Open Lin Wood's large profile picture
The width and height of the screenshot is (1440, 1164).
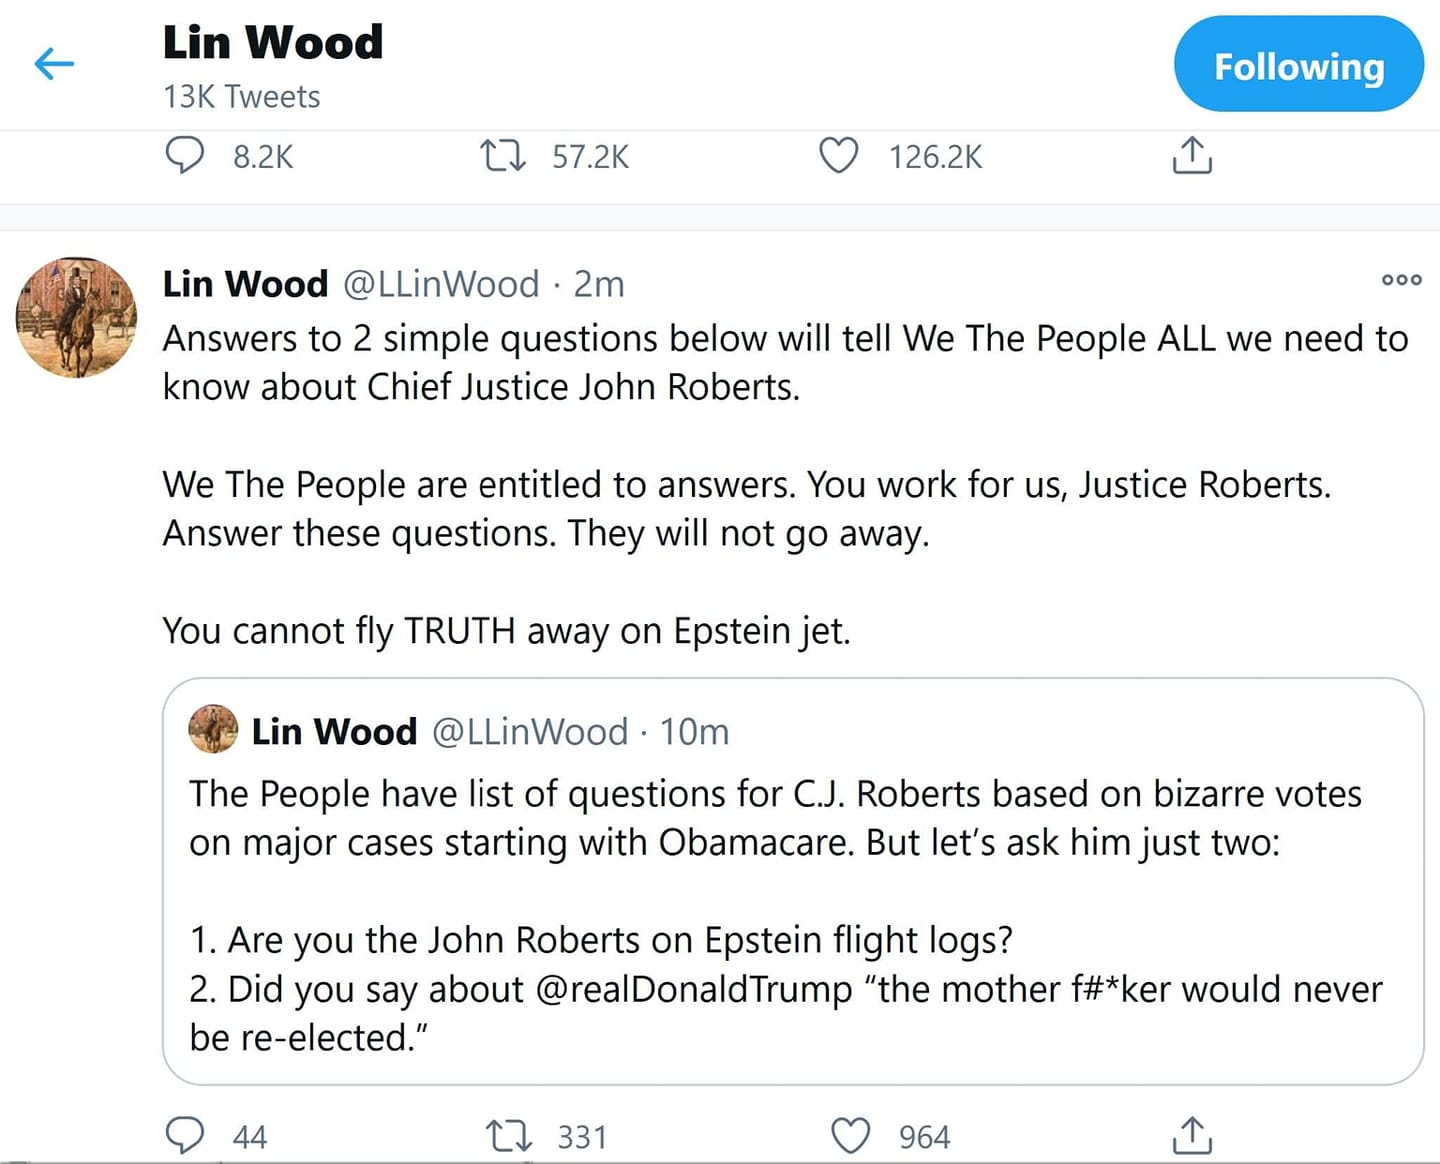click(76, 317)
